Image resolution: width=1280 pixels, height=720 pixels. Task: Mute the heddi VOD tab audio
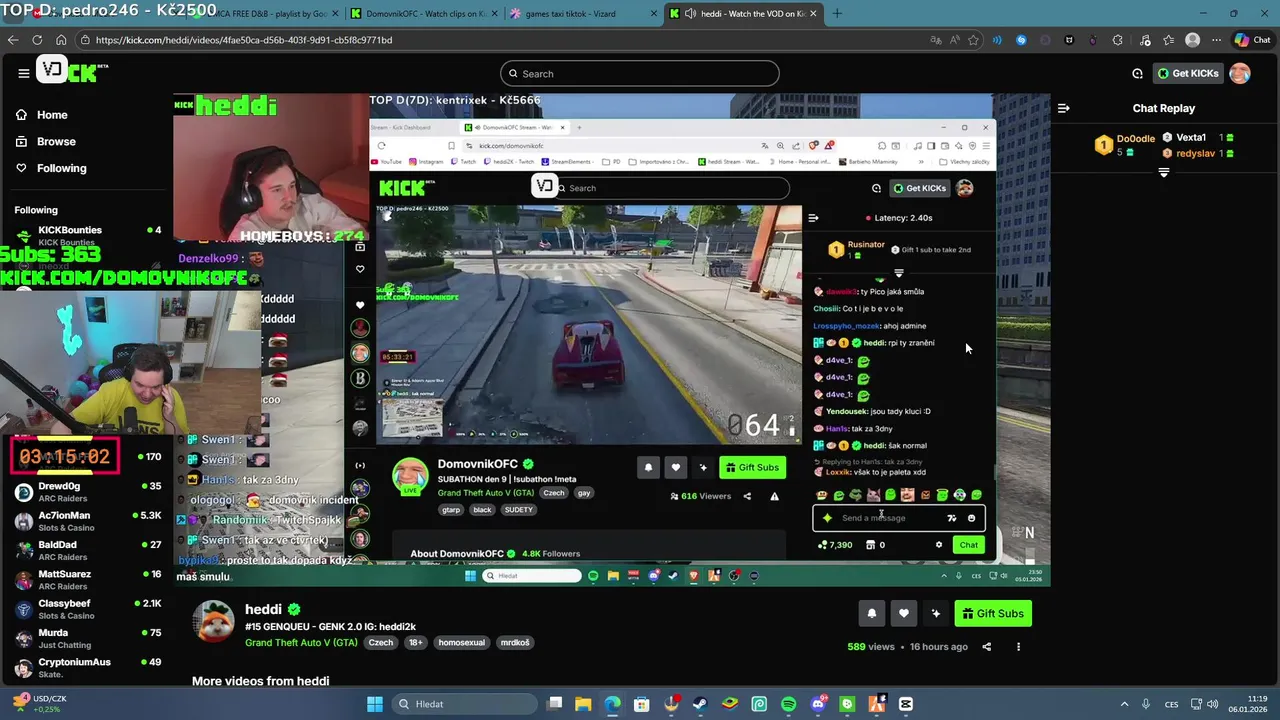pyautogui.click(x=690, y=14)
